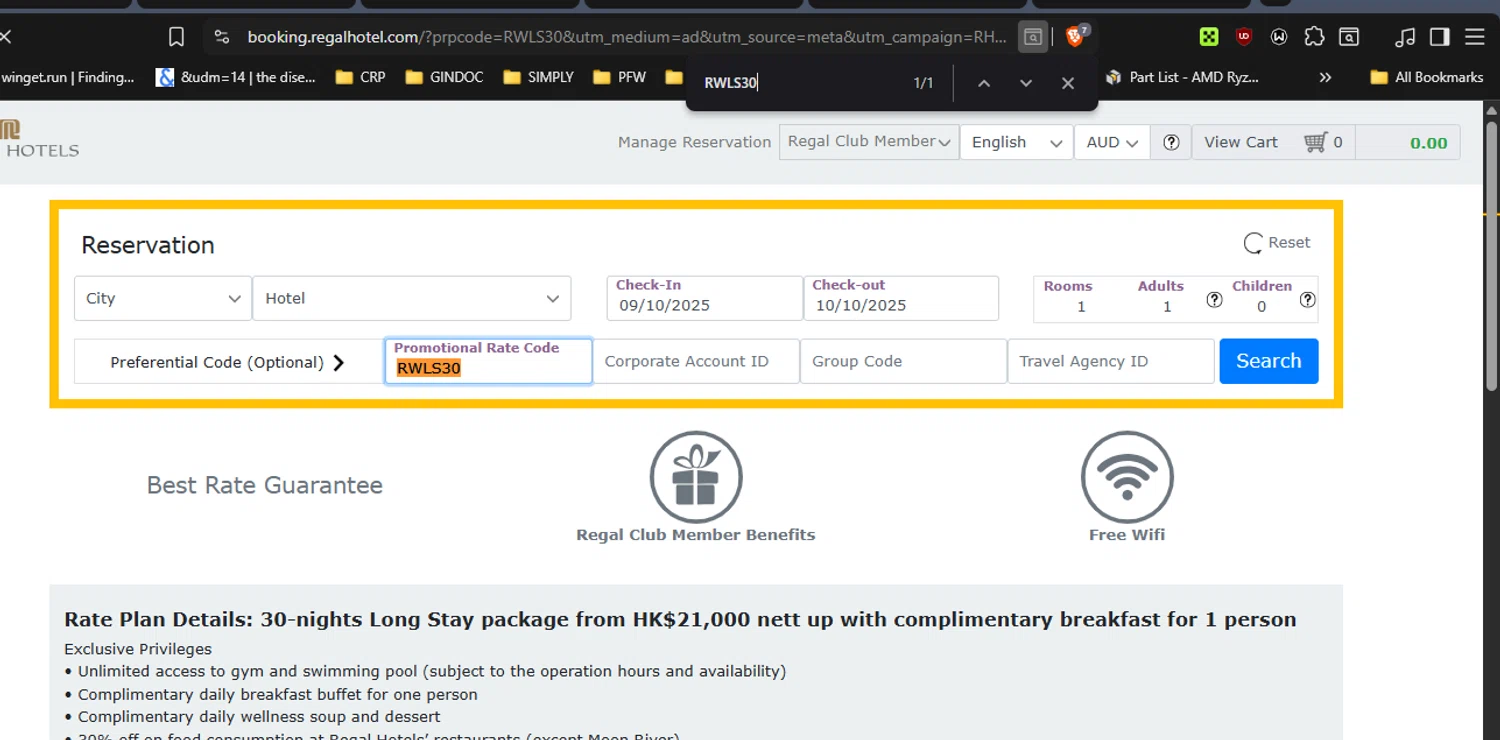The height and width of the screenshot is (740, 1500).
Task: Click Manage Reservation link
Action: (x=694, y=142)
